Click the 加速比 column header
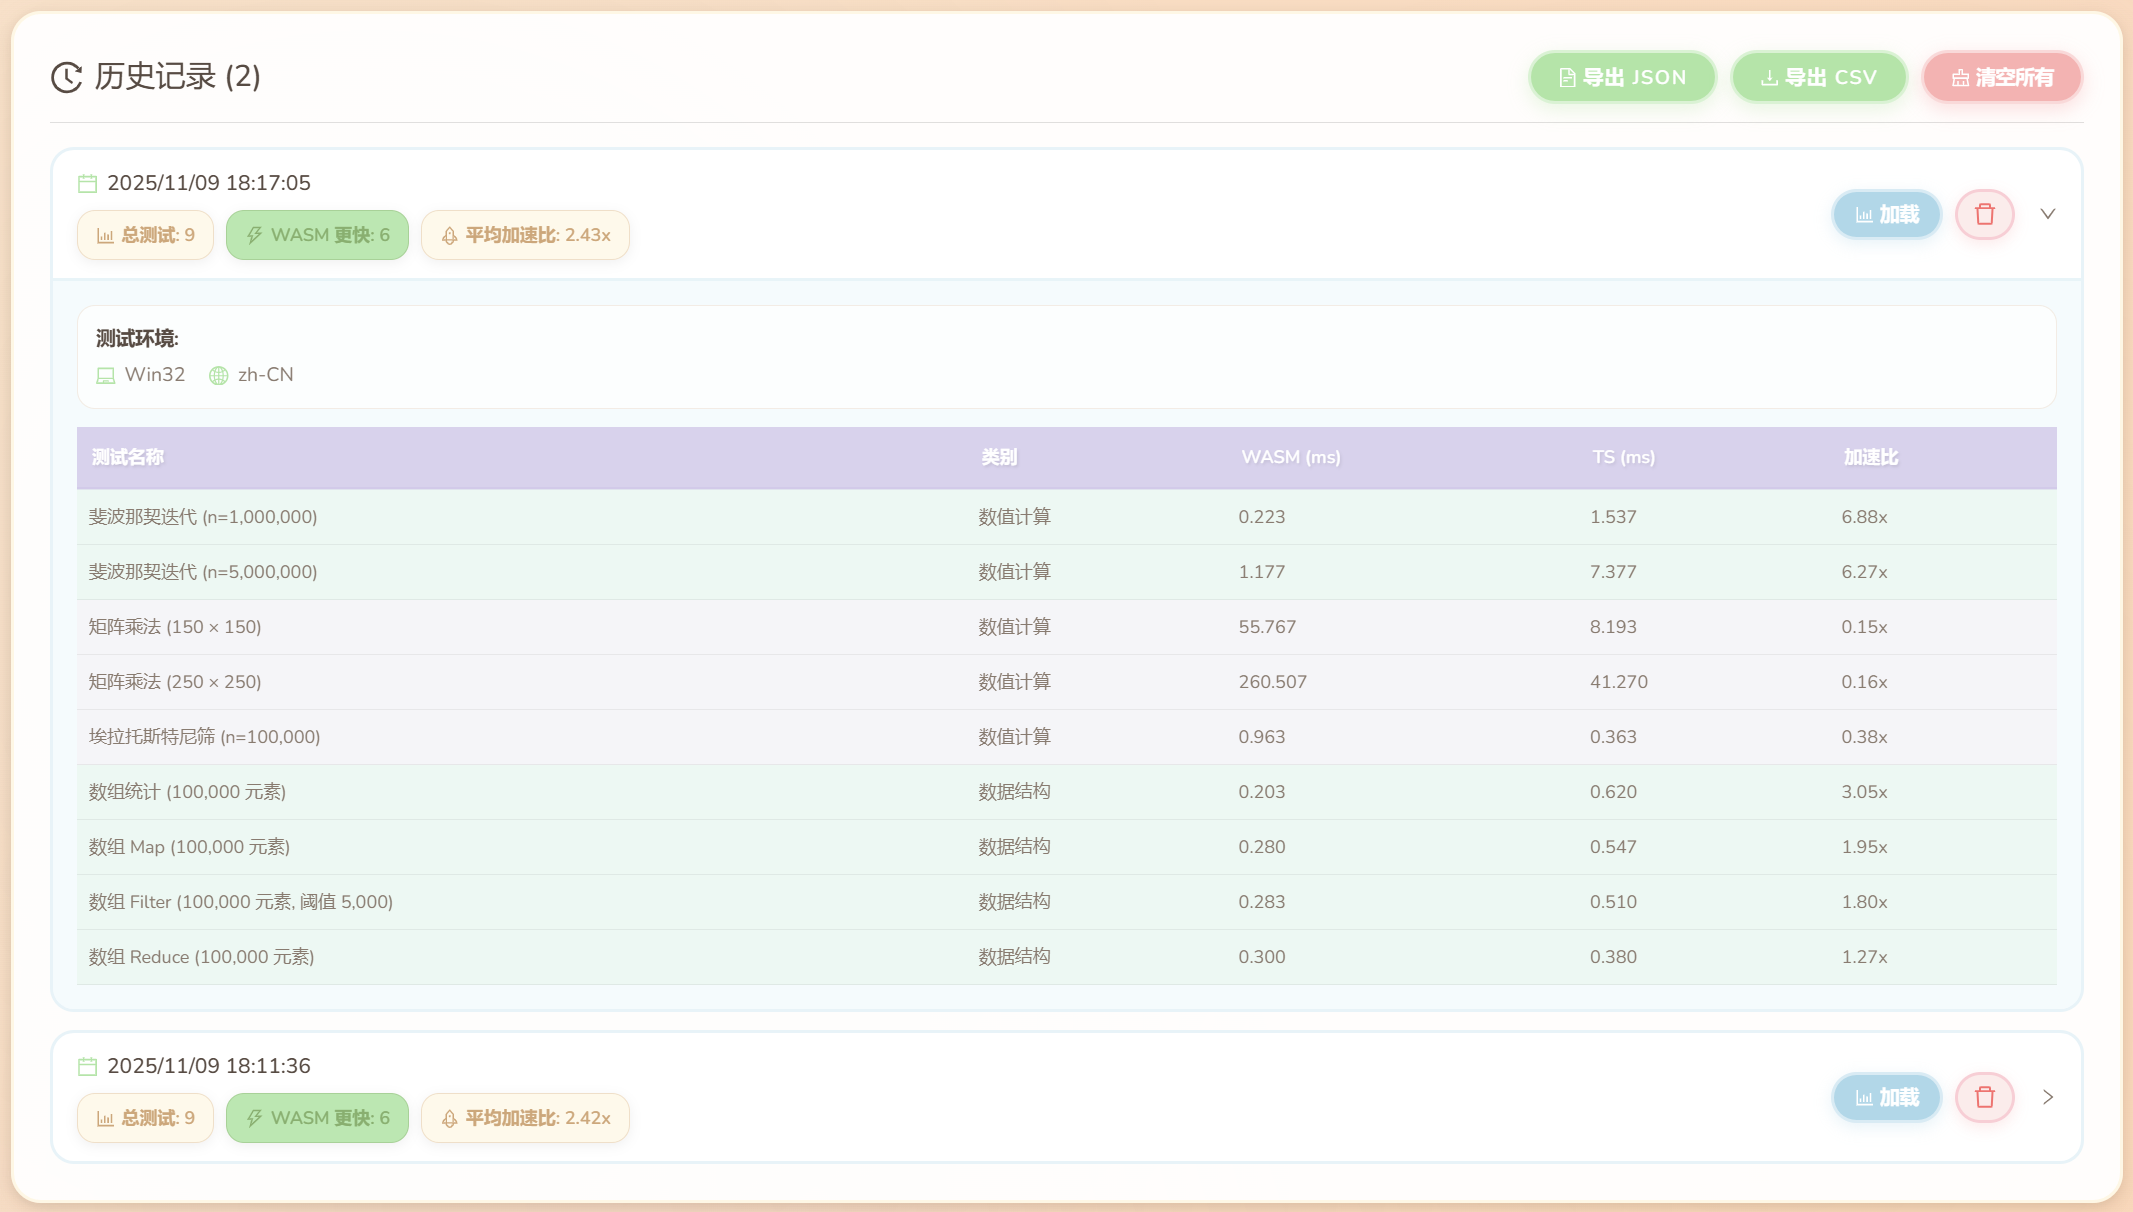Image resolution: width=2133 pixels, height=1212 pixels. pyautogui.click(x=1870, y=457)
